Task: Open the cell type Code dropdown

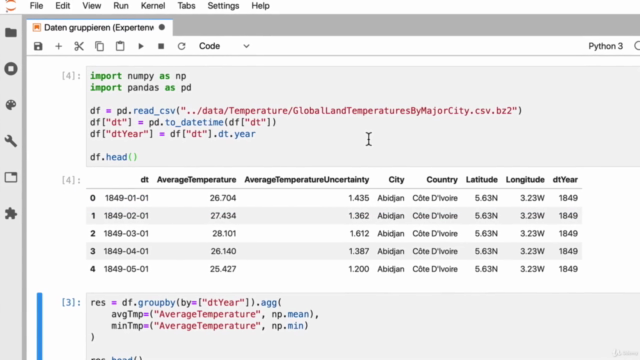Action: [x=224, y=46]
